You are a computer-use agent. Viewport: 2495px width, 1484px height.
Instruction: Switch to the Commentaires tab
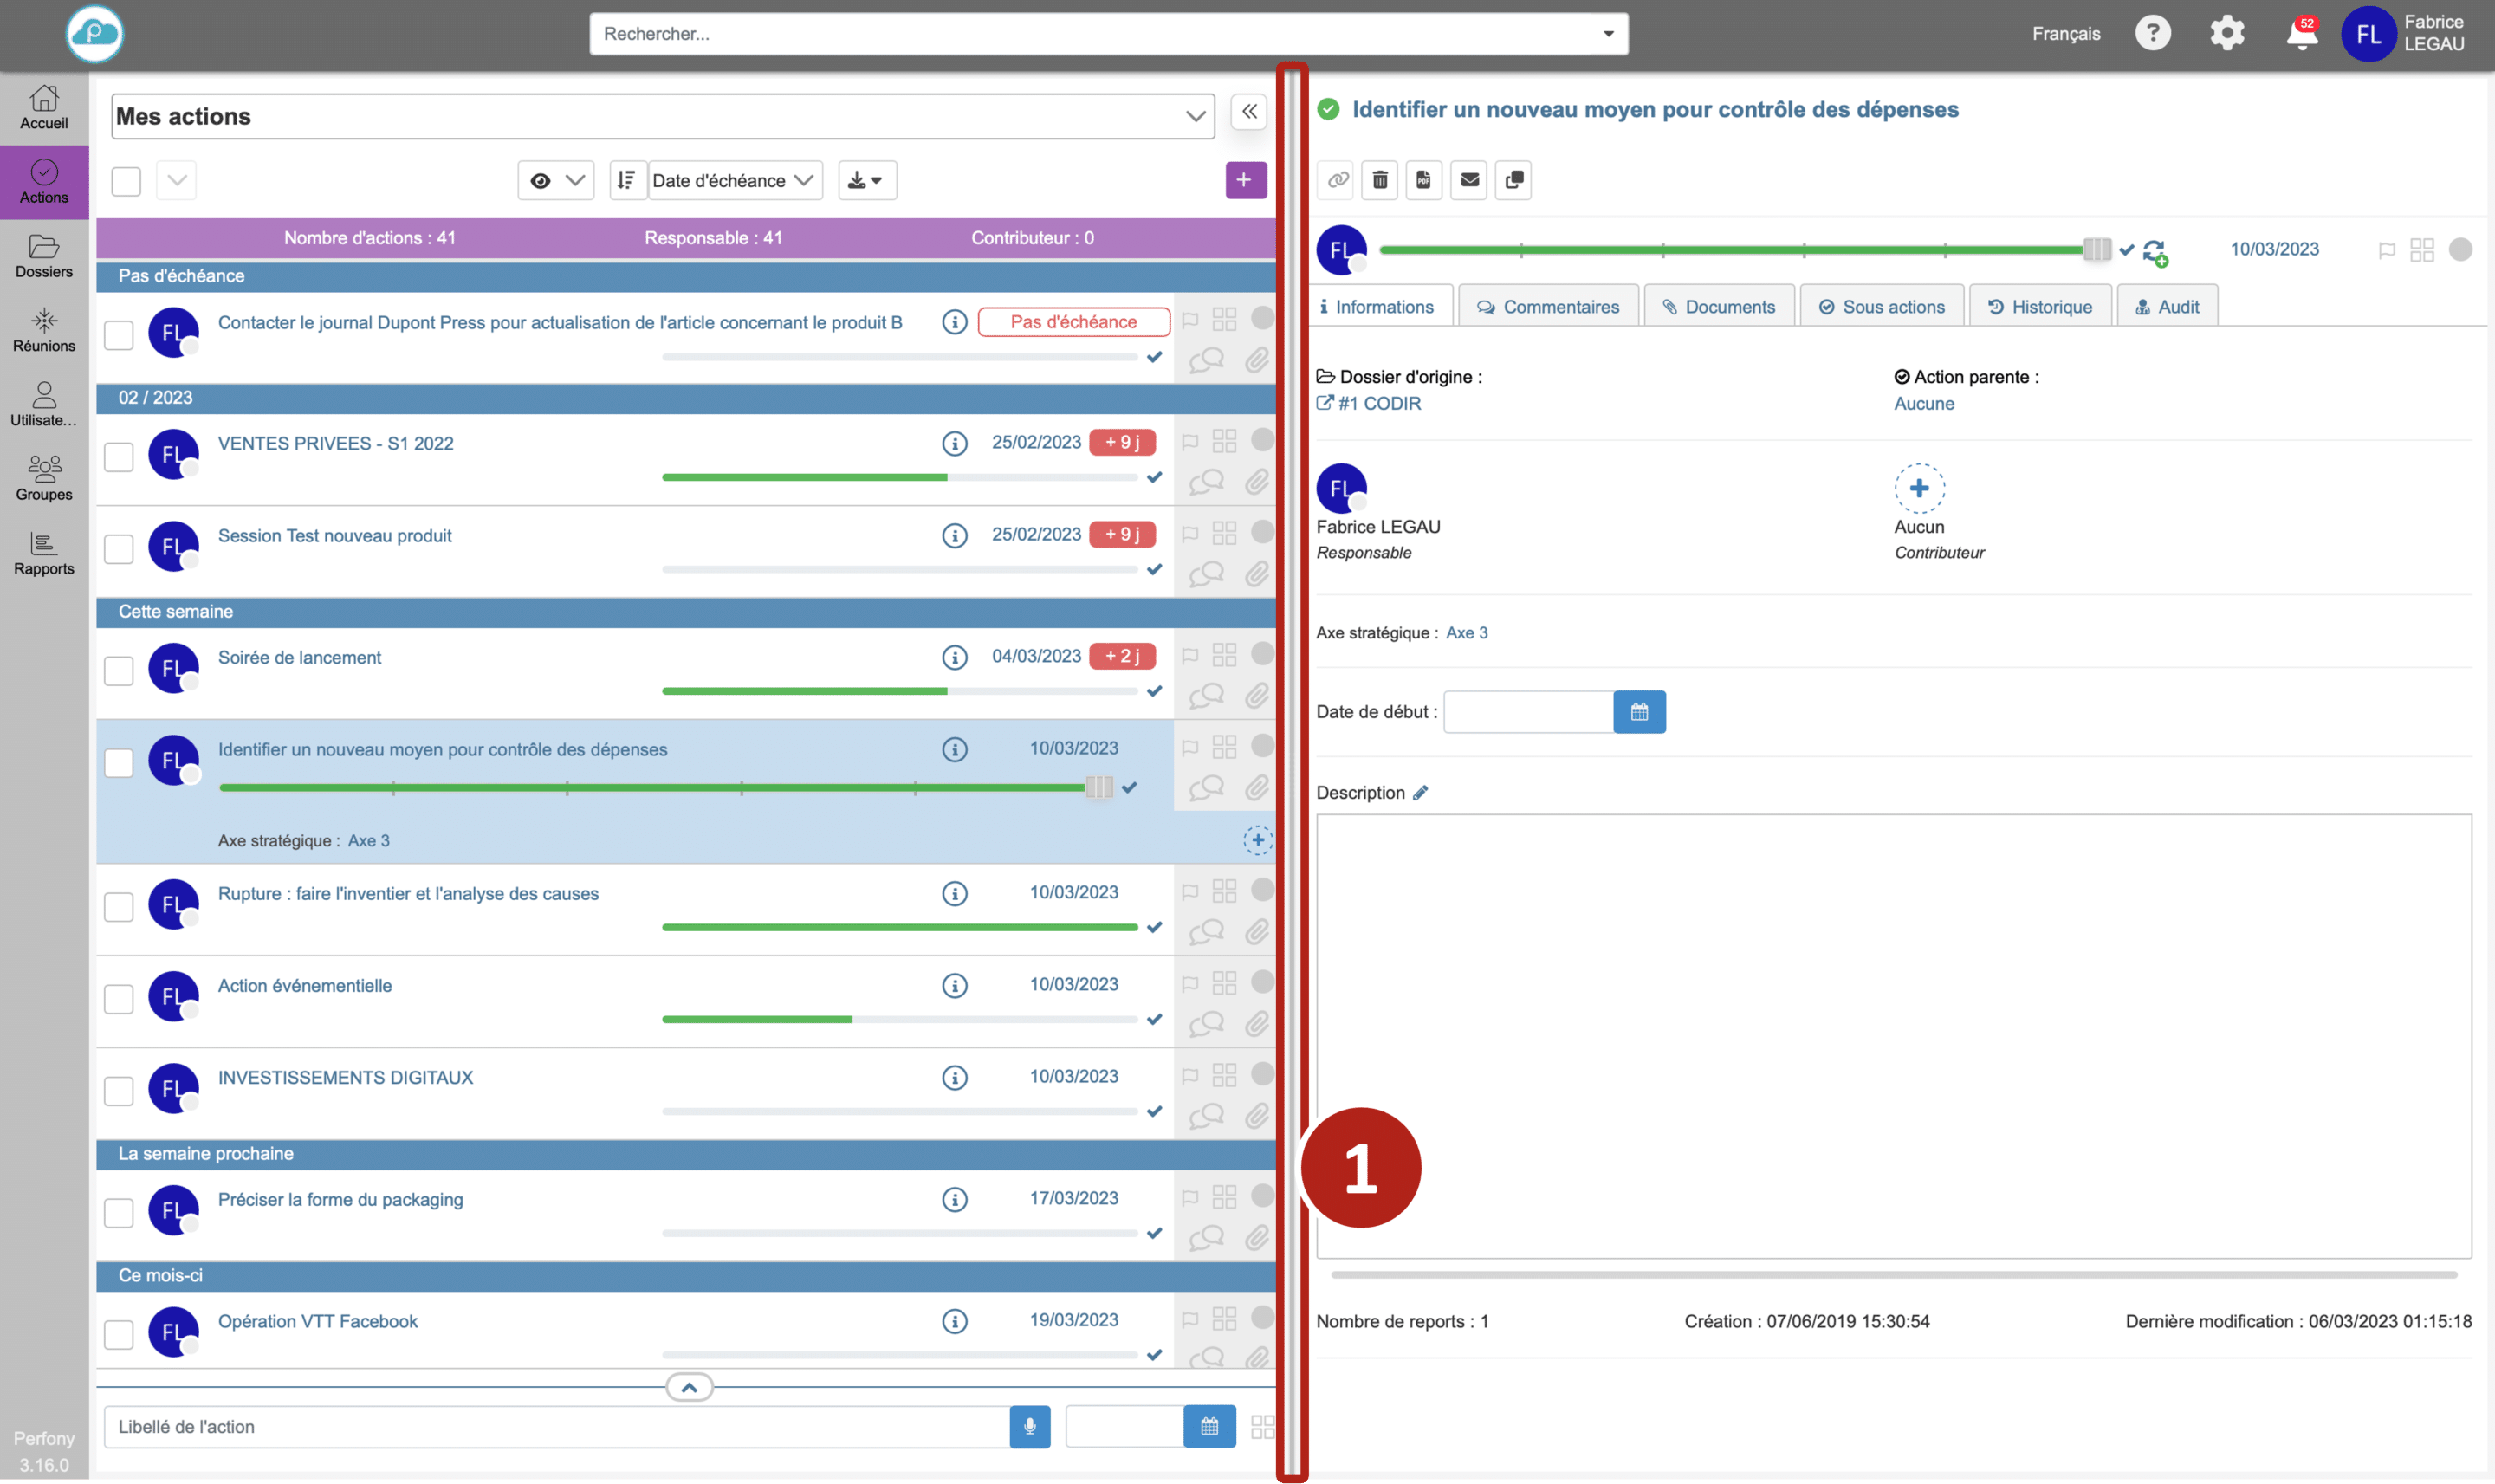tap(1548, 307)
